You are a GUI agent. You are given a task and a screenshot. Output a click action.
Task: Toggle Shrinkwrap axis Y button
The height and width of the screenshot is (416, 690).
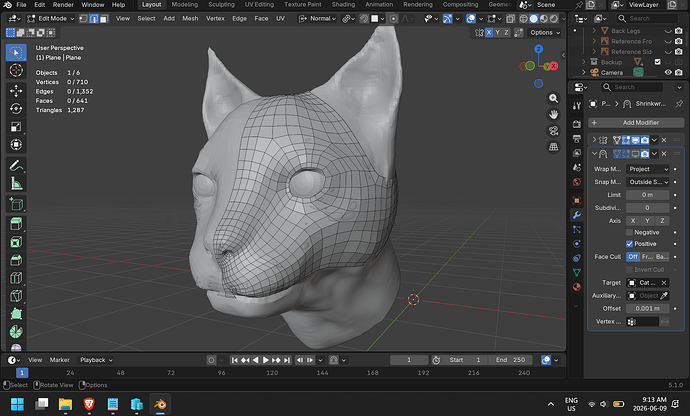[x=647, y=221]
